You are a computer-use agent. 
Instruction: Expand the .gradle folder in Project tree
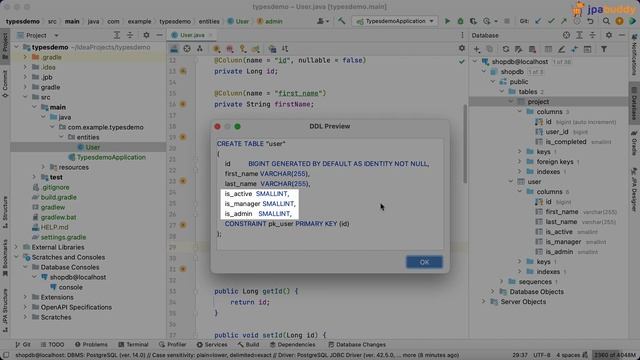(x=25, y=57)
